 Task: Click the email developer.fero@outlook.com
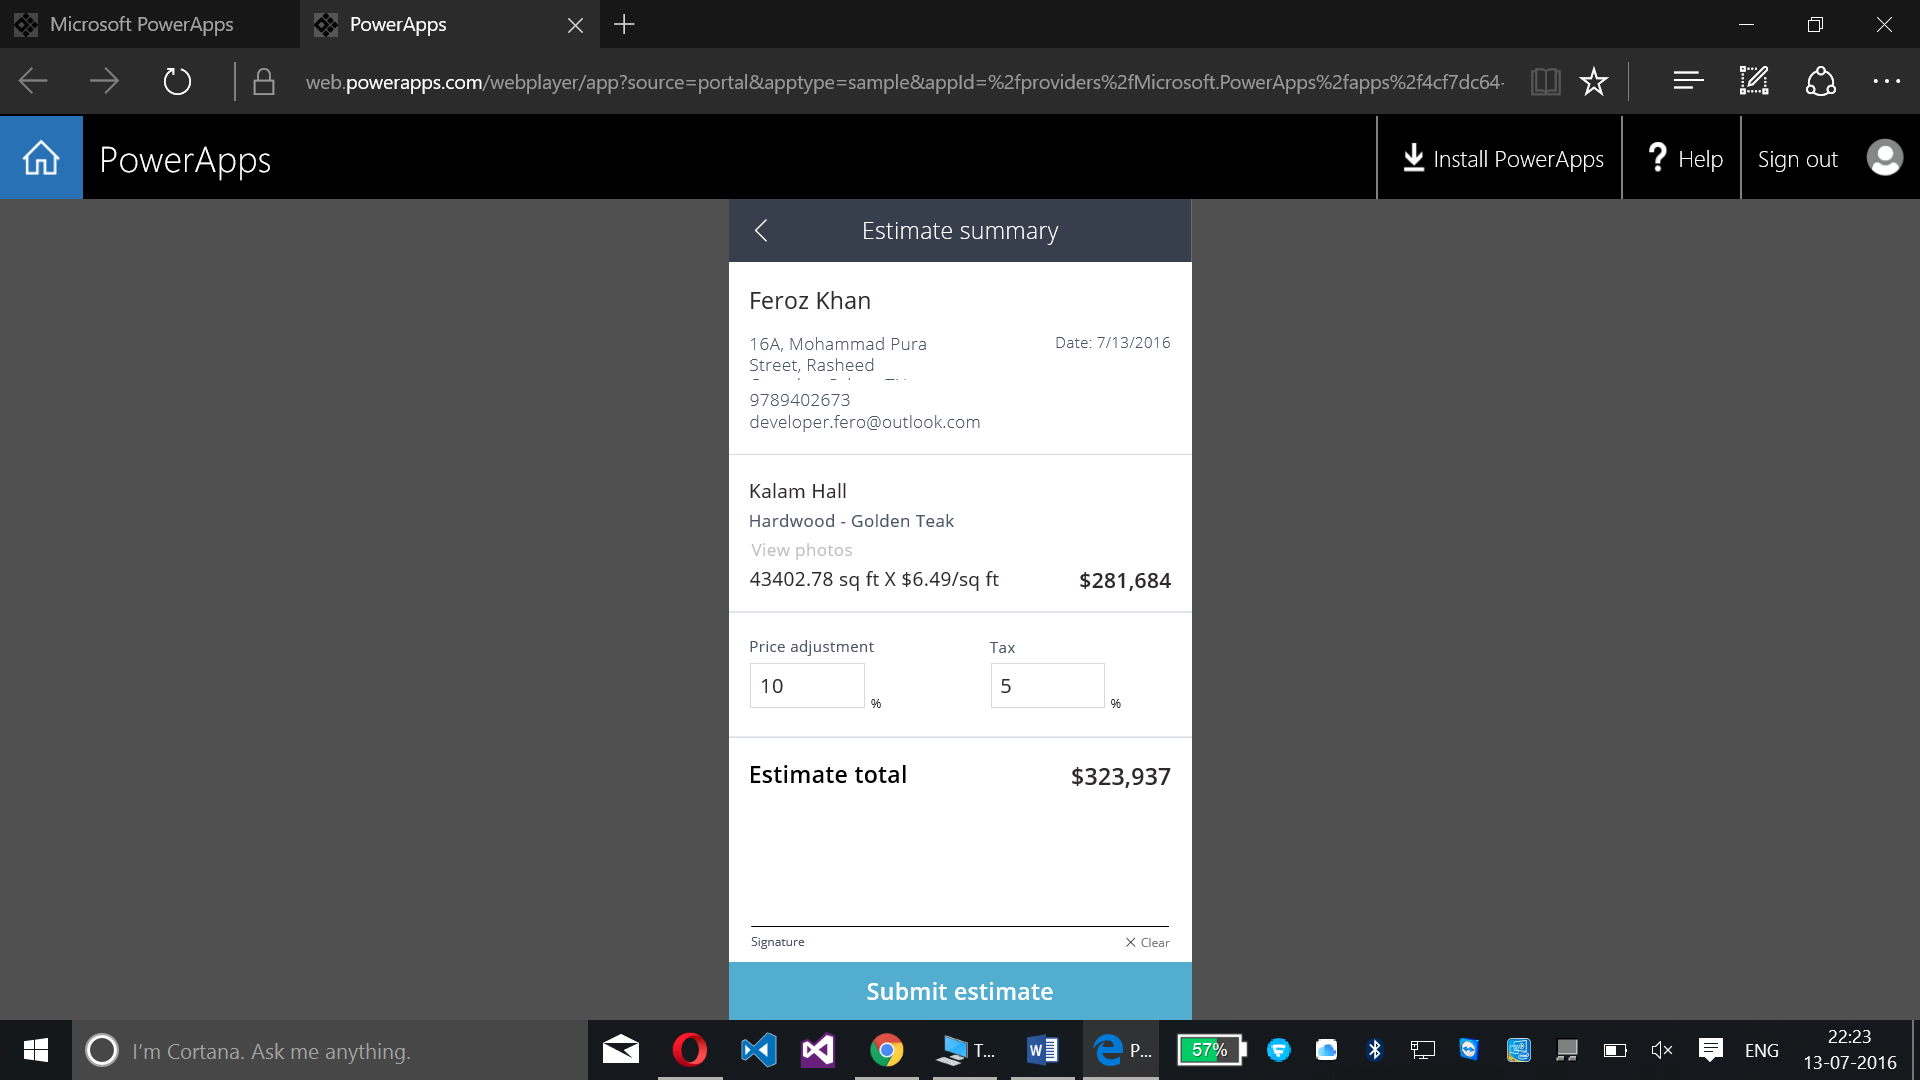pos(865,422)
